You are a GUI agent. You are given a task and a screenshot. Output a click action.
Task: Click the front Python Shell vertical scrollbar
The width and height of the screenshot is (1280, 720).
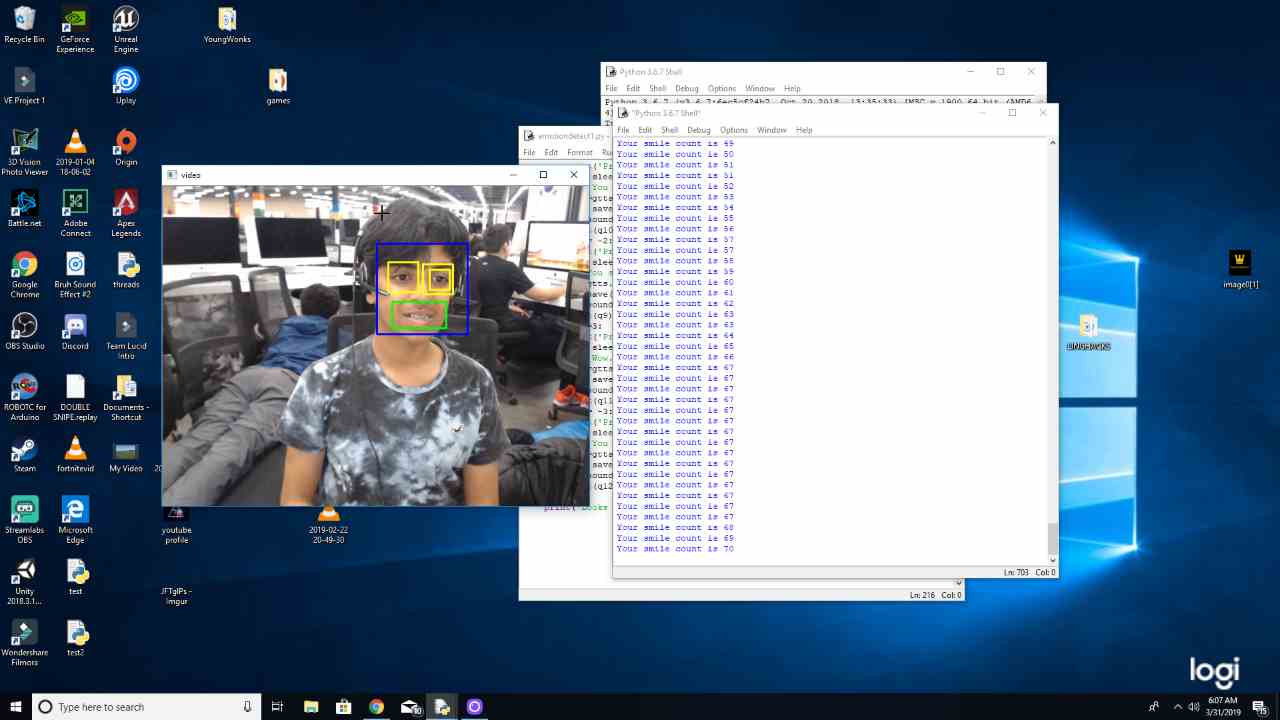(1052, 350)
